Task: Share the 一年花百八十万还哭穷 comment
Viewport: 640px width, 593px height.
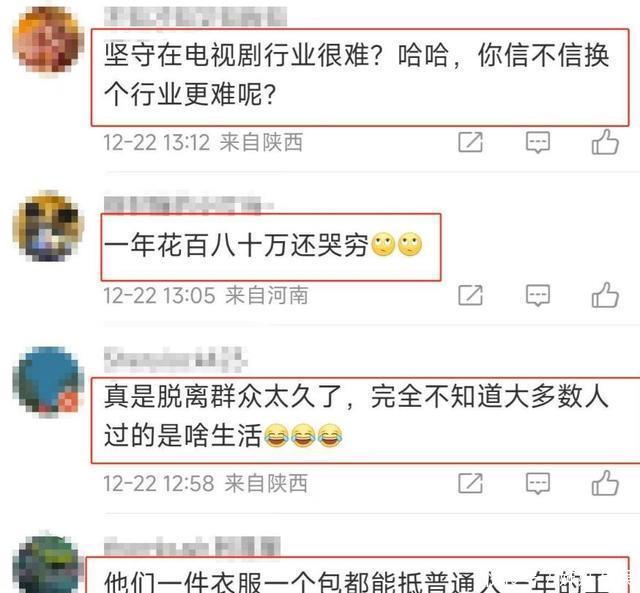Action: click(470, 295)
